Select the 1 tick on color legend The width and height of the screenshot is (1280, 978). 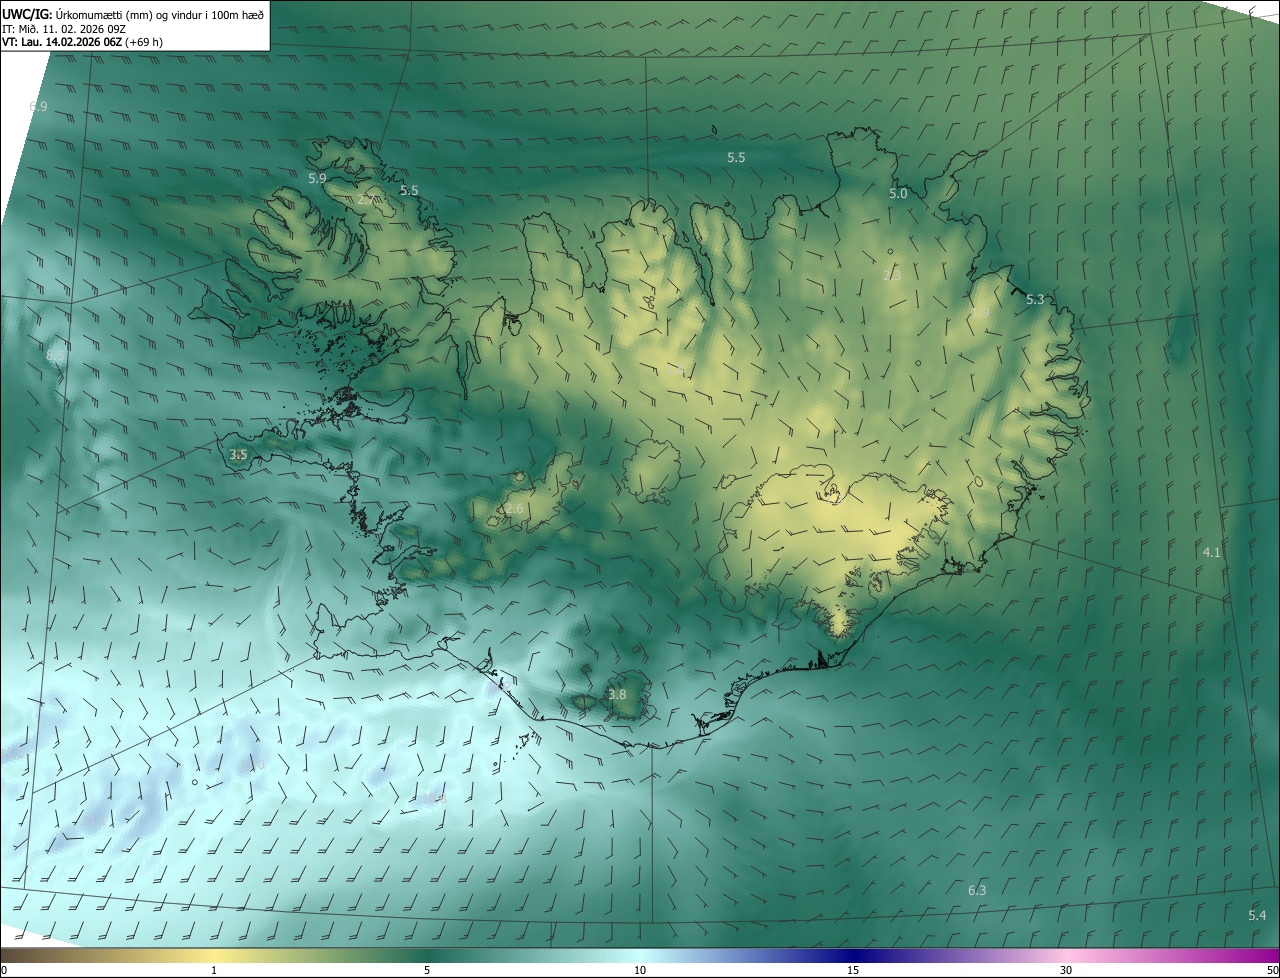(x=214, y=970)
